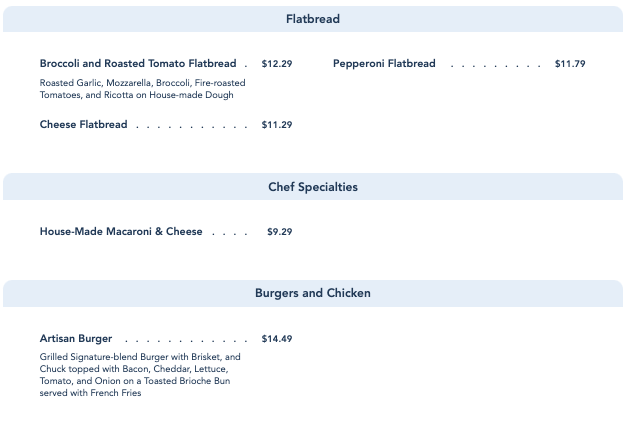Choose the Cheese Flatbread menu item
Viewport: 626px width, 424px height.
click(x=84, y=125)
